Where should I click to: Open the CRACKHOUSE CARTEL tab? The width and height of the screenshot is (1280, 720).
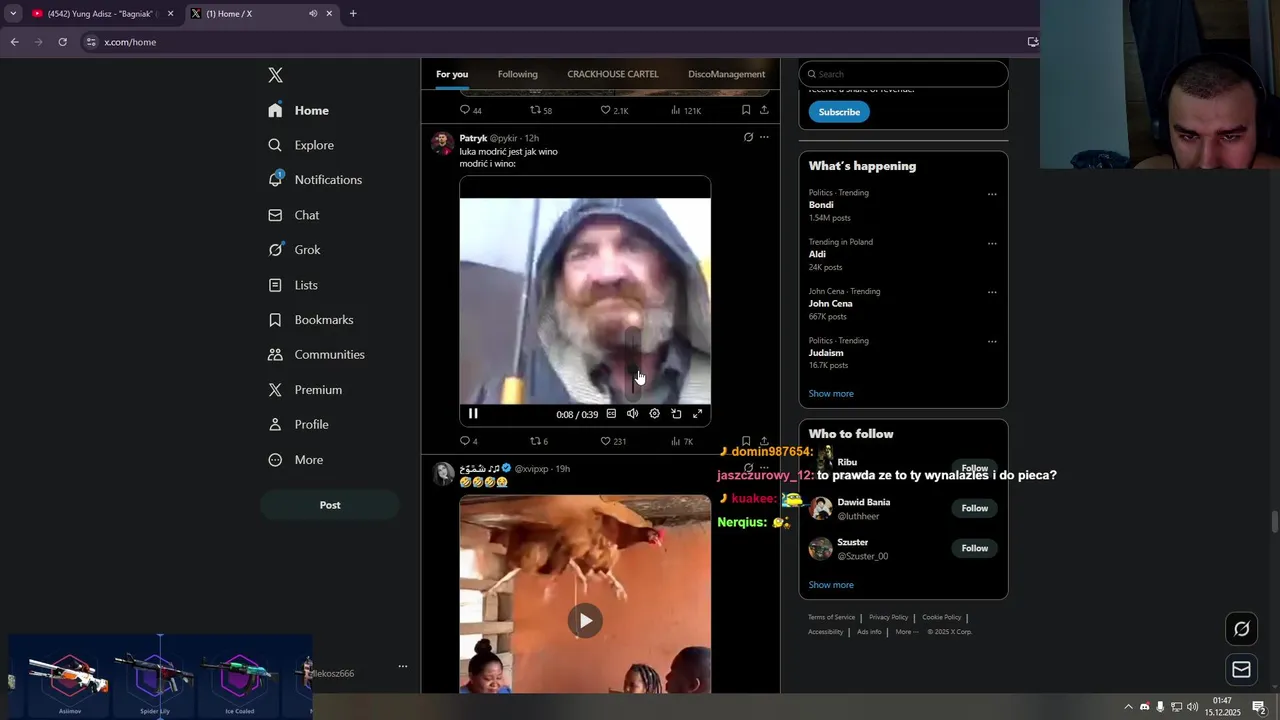(x=613, y=74)
